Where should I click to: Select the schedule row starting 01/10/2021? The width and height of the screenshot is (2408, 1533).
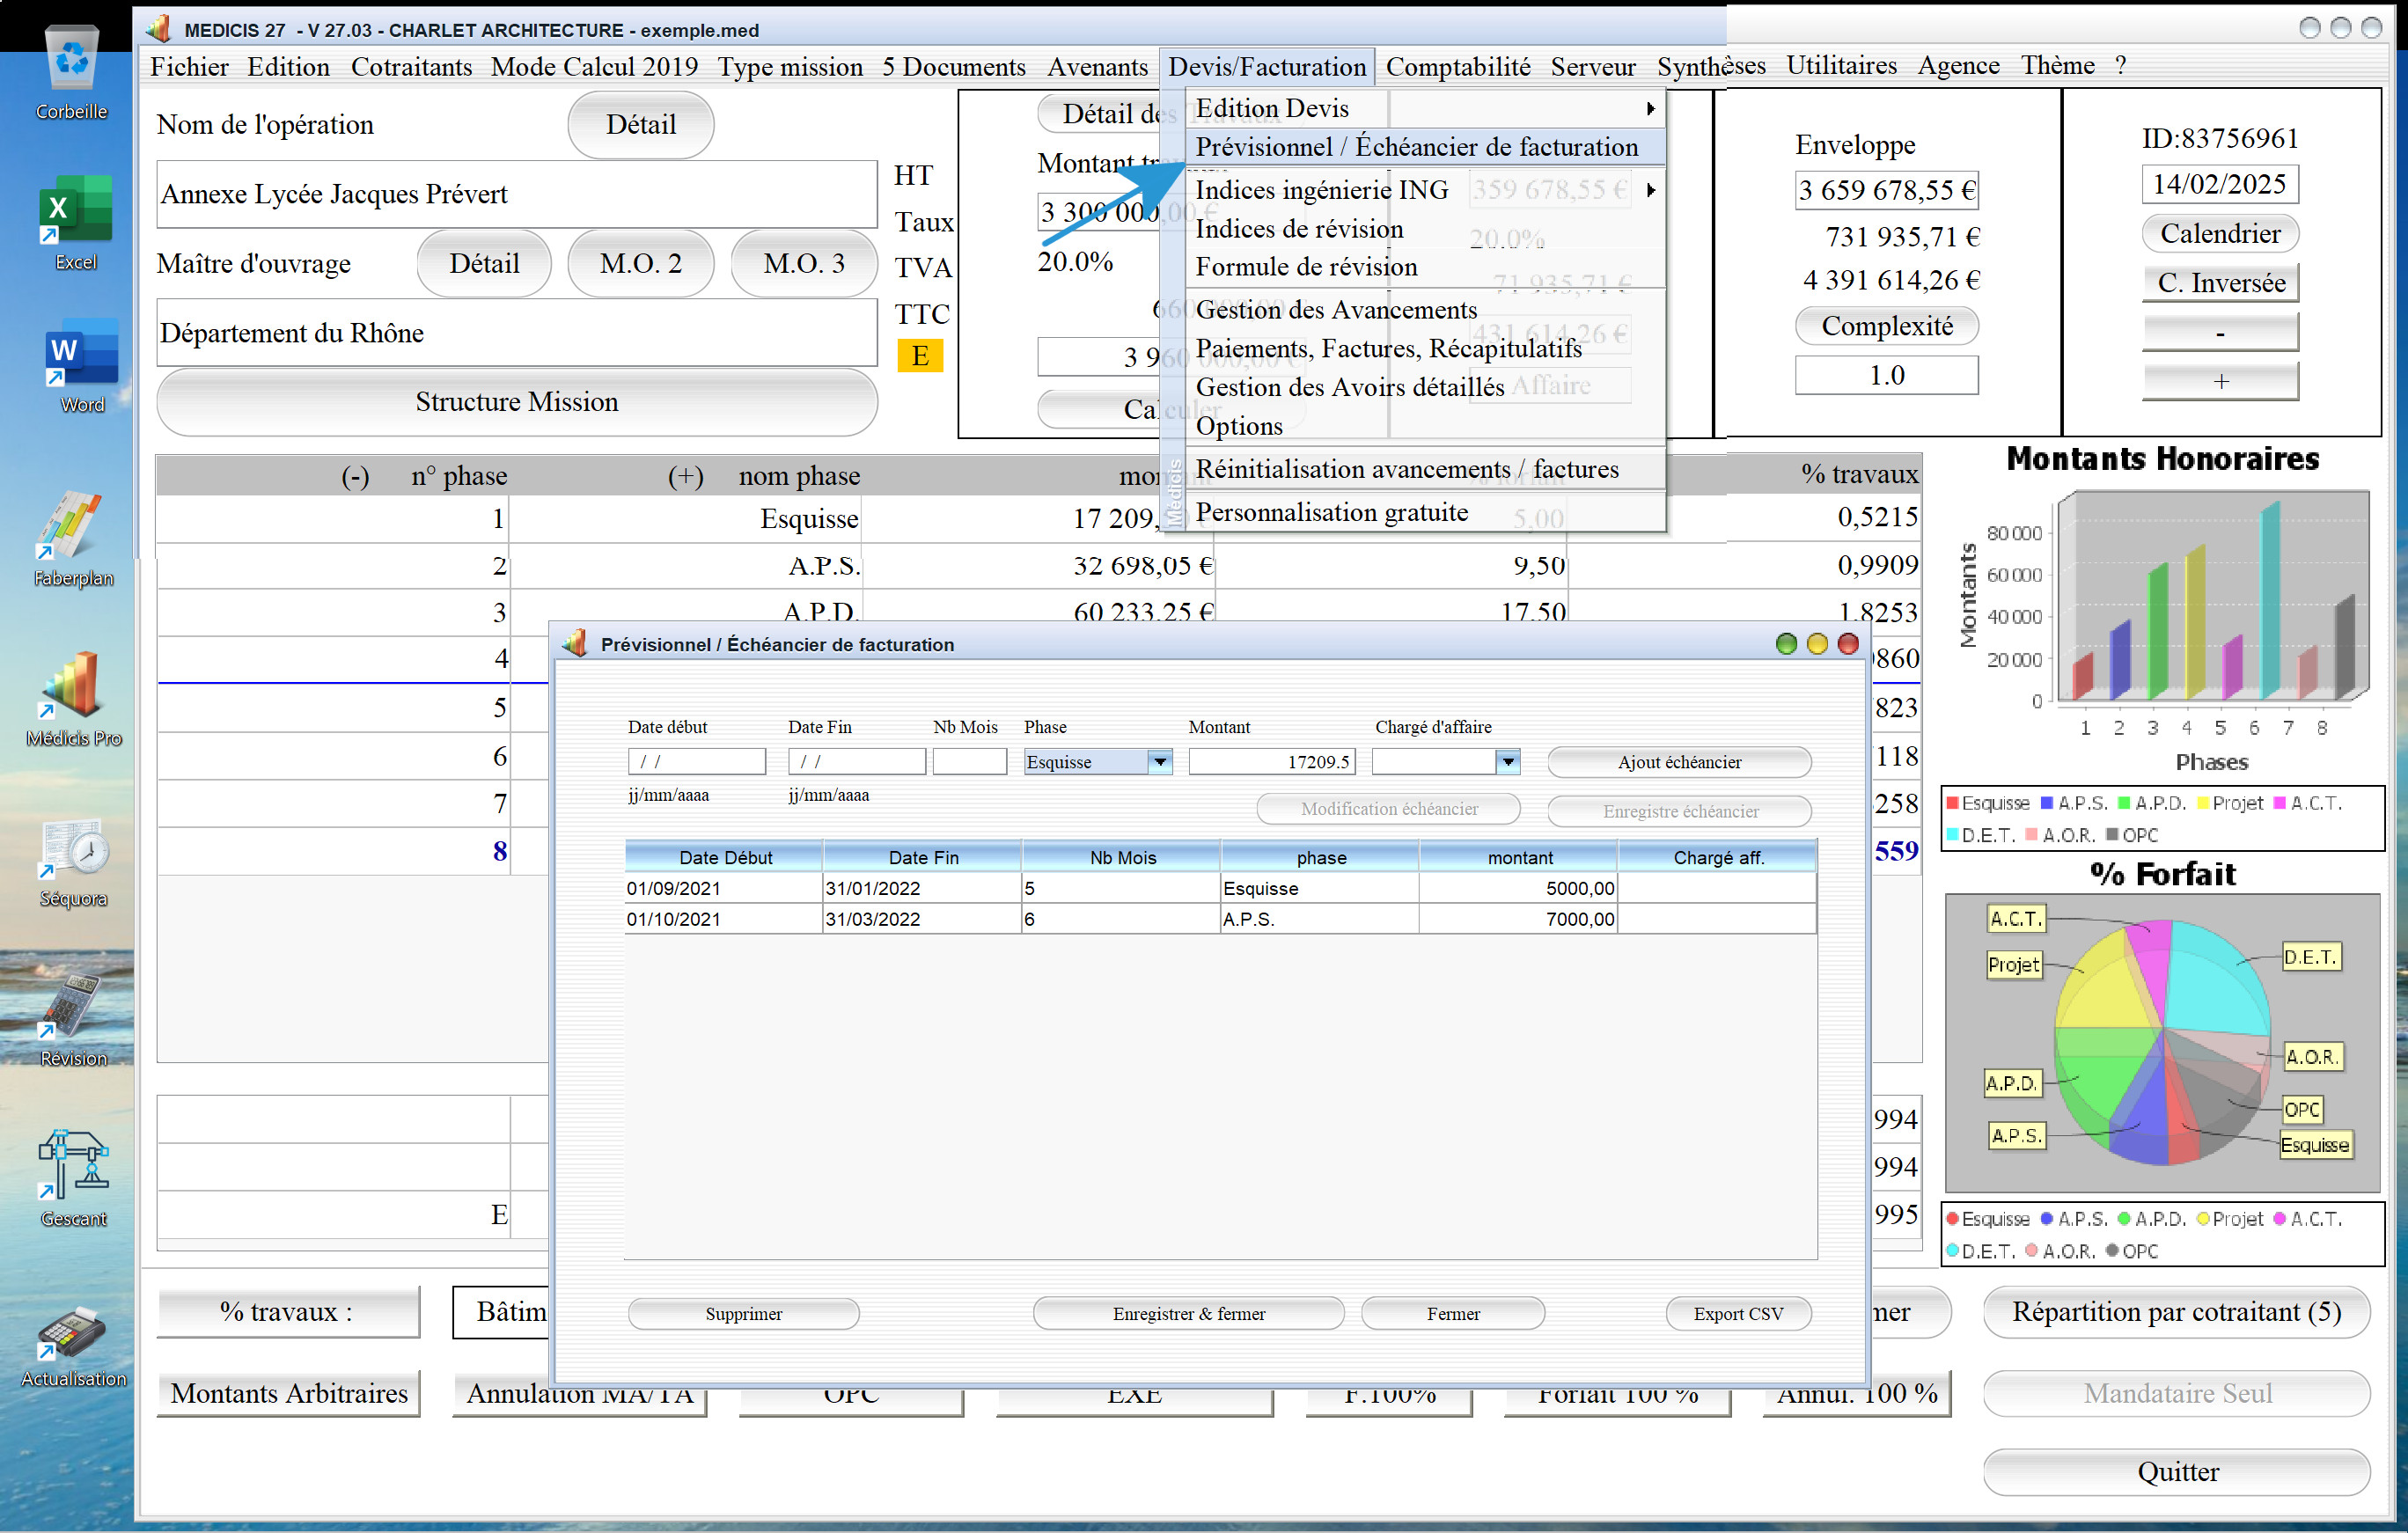[x=1220, y=919]
